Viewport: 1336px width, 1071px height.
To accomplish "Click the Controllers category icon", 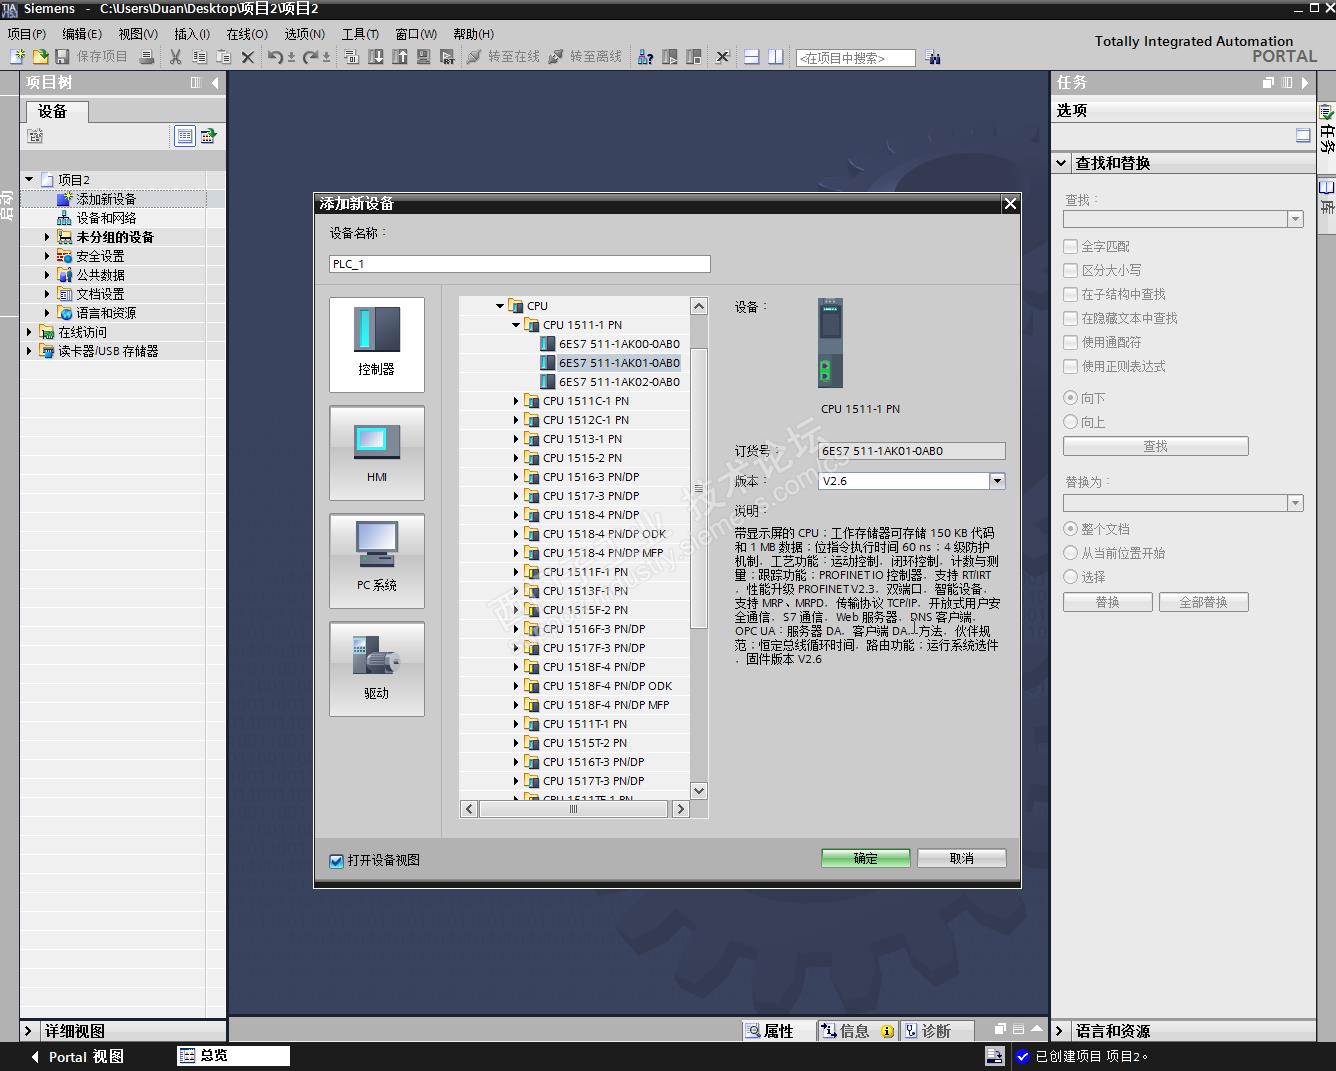I will (377, 345).
